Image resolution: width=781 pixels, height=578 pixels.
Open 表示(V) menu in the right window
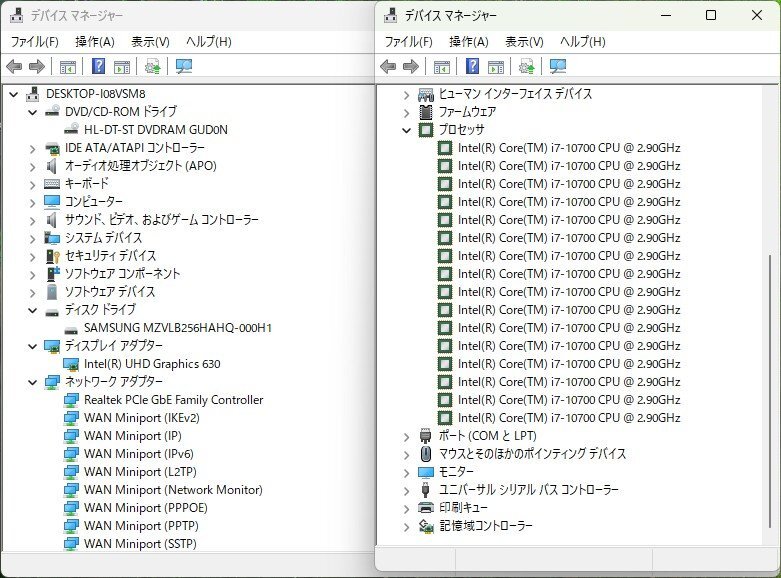[x=524, y=42]
